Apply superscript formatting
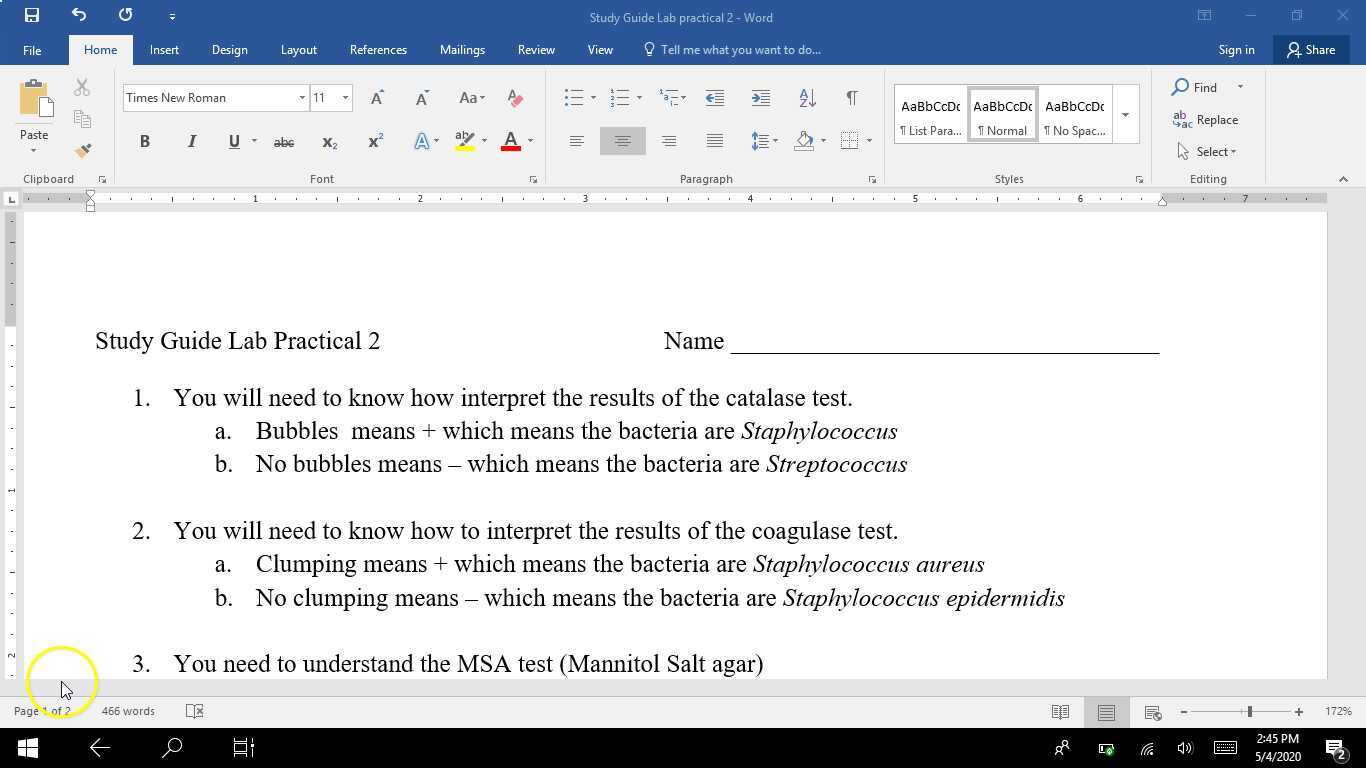1366x768 pixels. (374, 143)
